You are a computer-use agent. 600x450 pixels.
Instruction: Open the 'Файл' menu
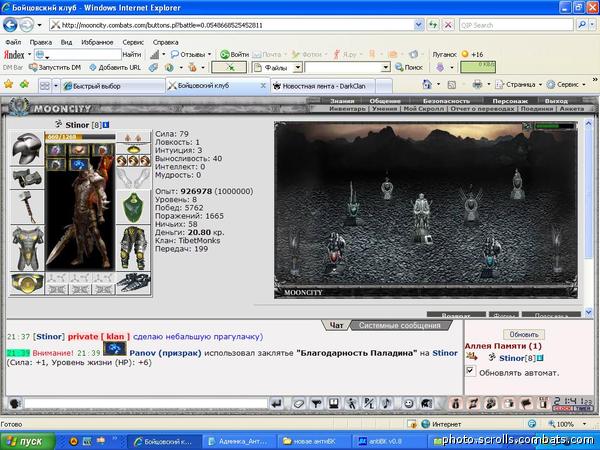pos(13,42)
